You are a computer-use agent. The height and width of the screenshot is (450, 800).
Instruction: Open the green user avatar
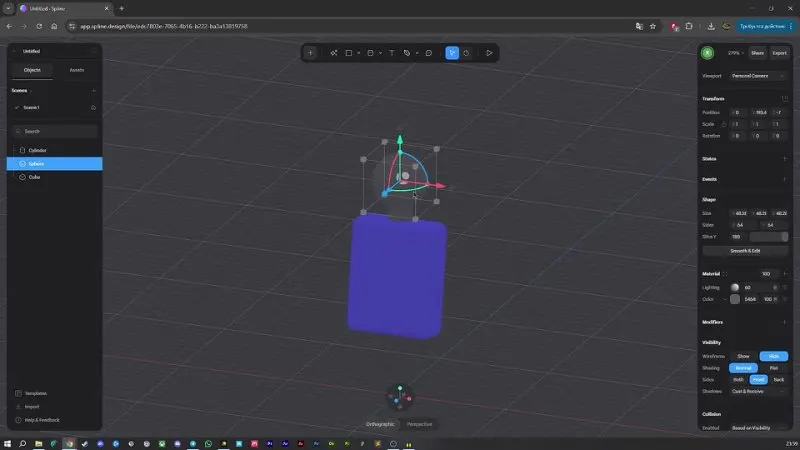coord(707,53)
